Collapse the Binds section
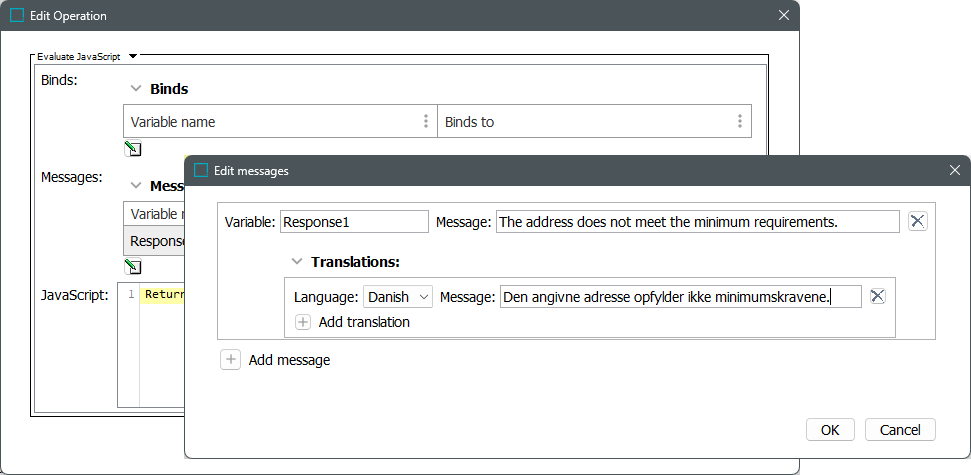This screenshot has width=971, height=475. (136, 89)
